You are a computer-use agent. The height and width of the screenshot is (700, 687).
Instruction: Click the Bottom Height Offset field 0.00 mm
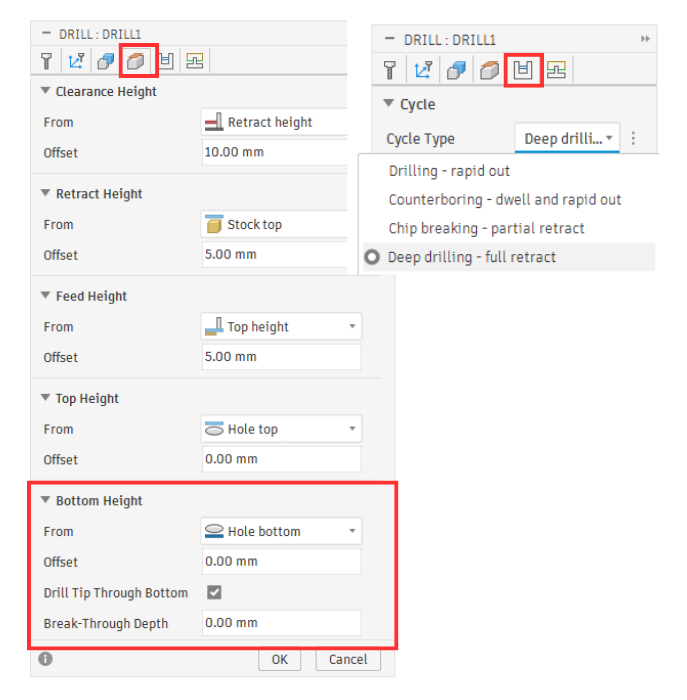(x=281, y=561)
